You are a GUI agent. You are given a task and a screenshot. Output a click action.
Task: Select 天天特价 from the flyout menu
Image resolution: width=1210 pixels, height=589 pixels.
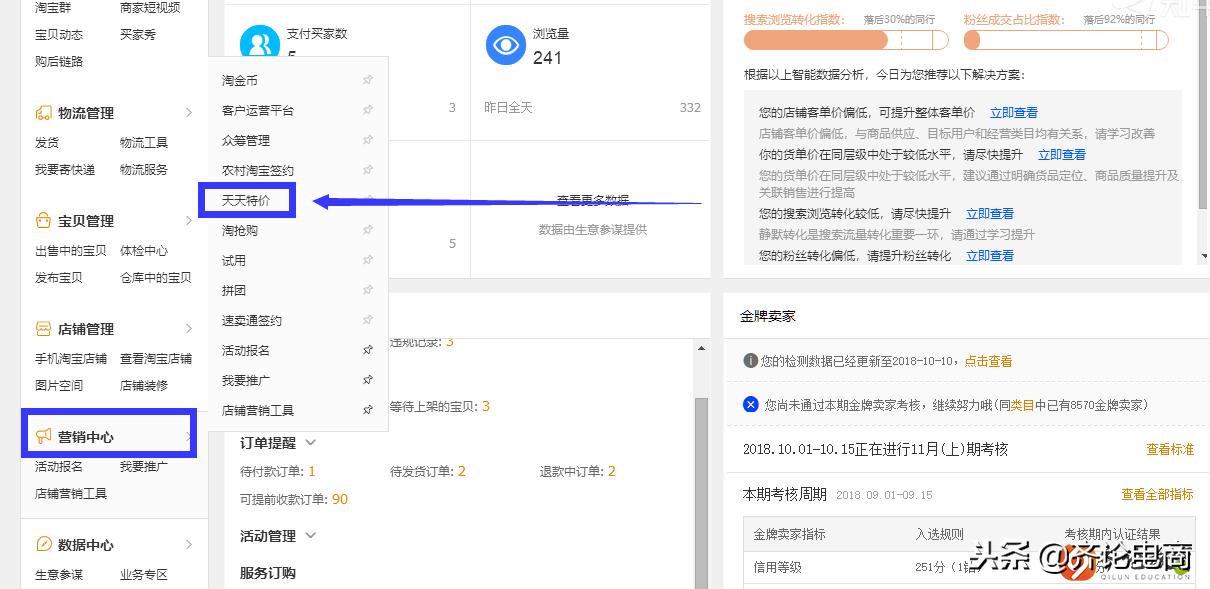[x=246, y=200]
